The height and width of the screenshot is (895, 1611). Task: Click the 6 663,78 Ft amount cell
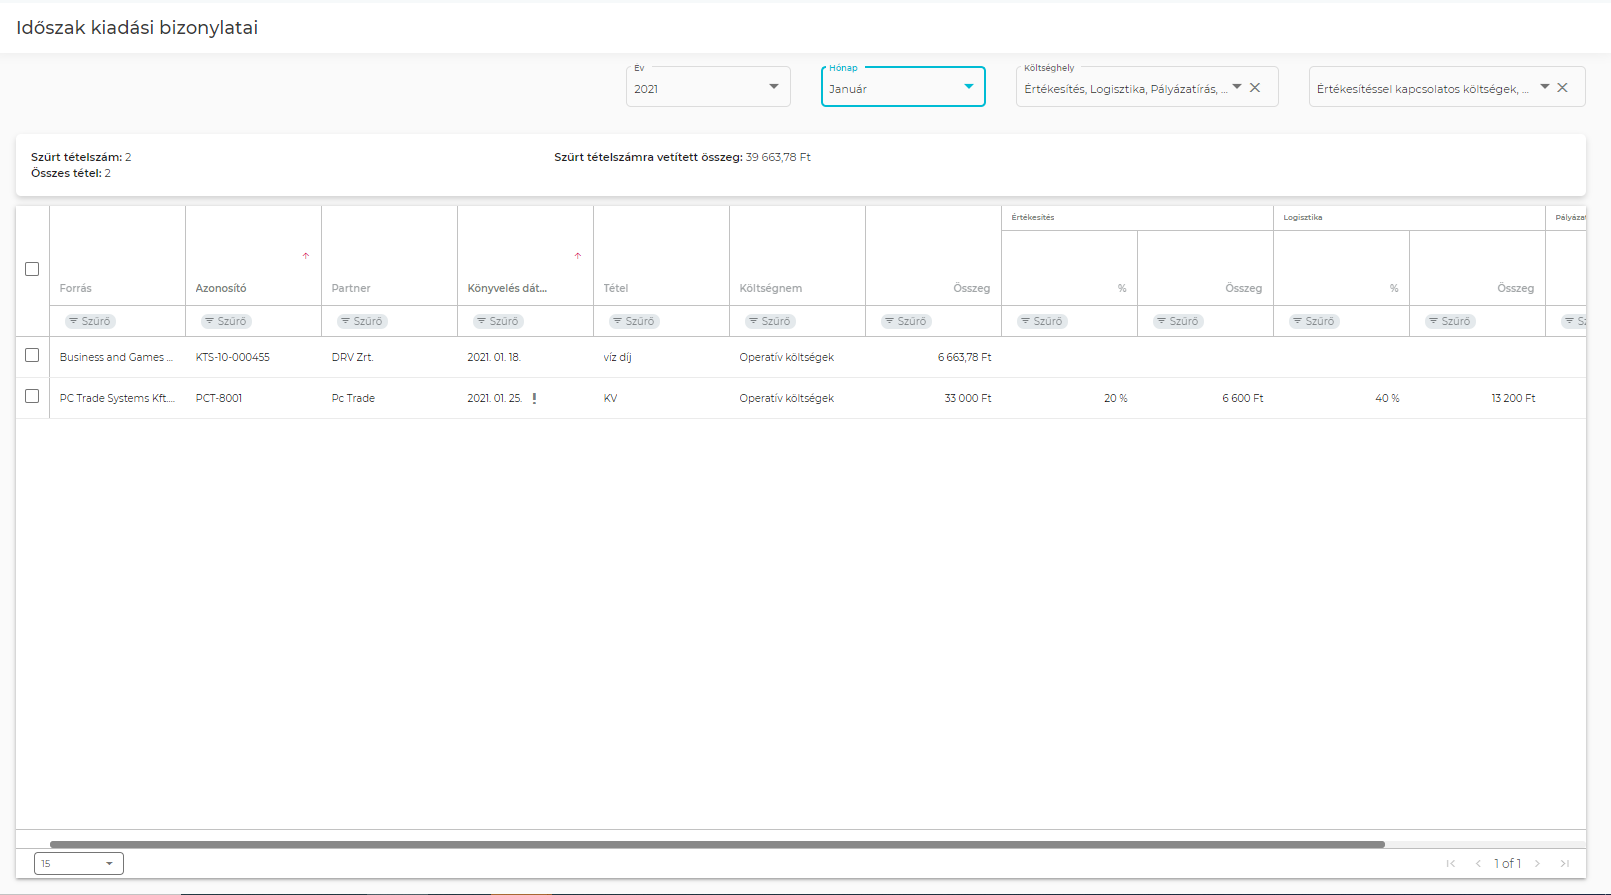tap(965, 357)
